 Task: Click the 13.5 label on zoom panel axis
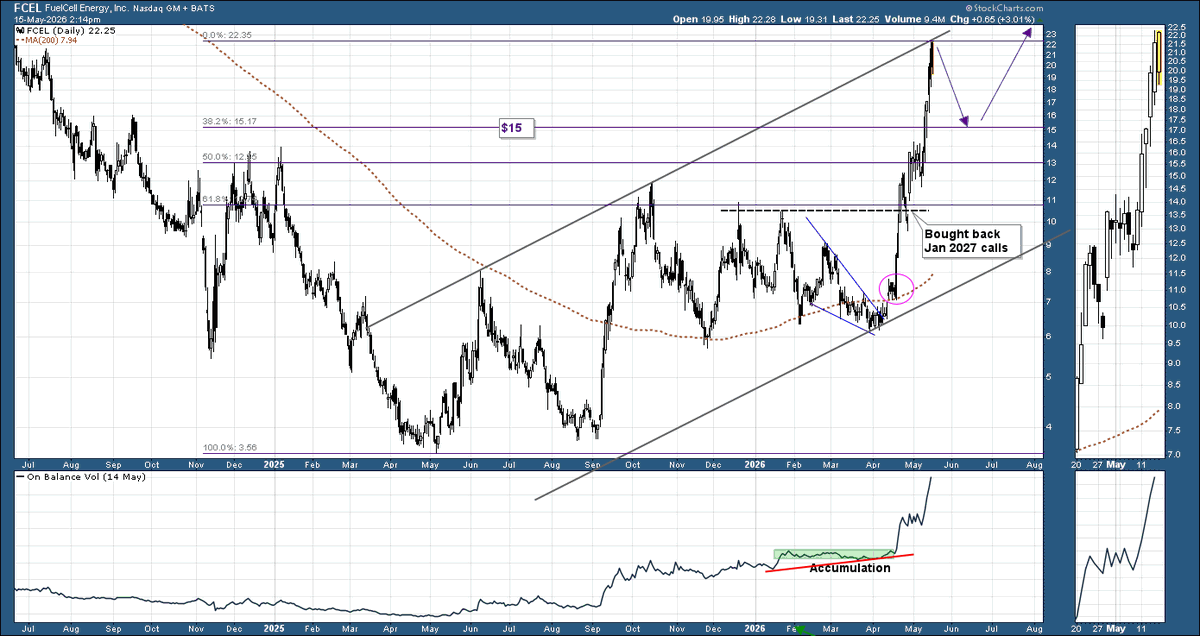(1176, 215)
